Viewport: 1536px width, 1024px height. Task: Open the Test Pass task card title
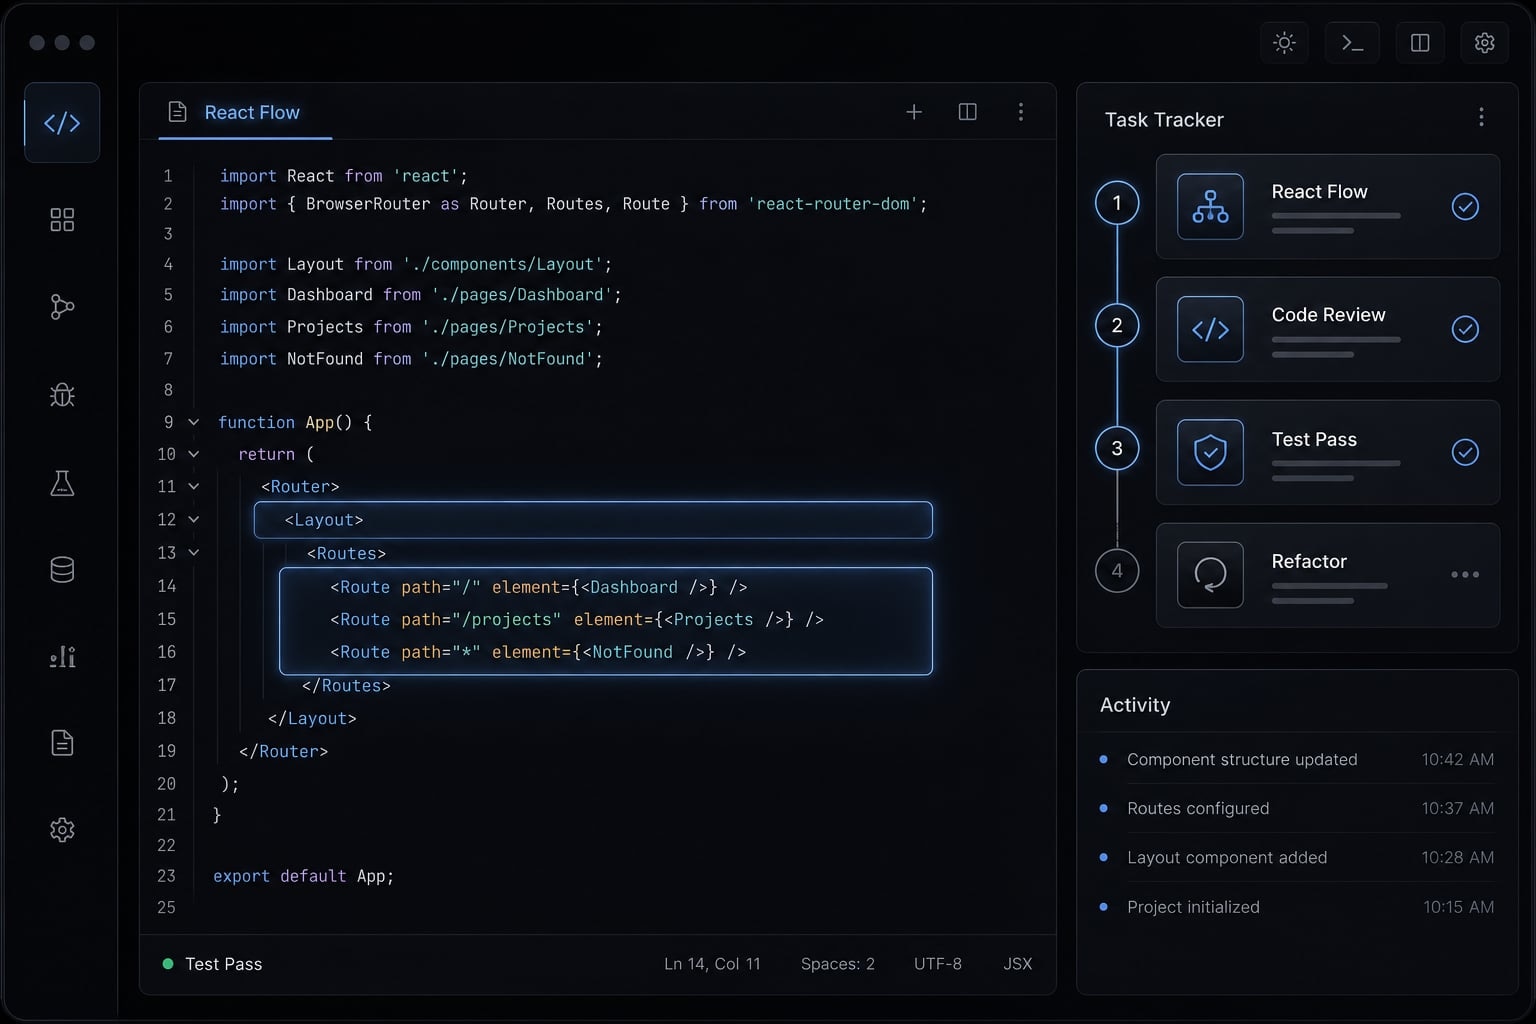1314,439
